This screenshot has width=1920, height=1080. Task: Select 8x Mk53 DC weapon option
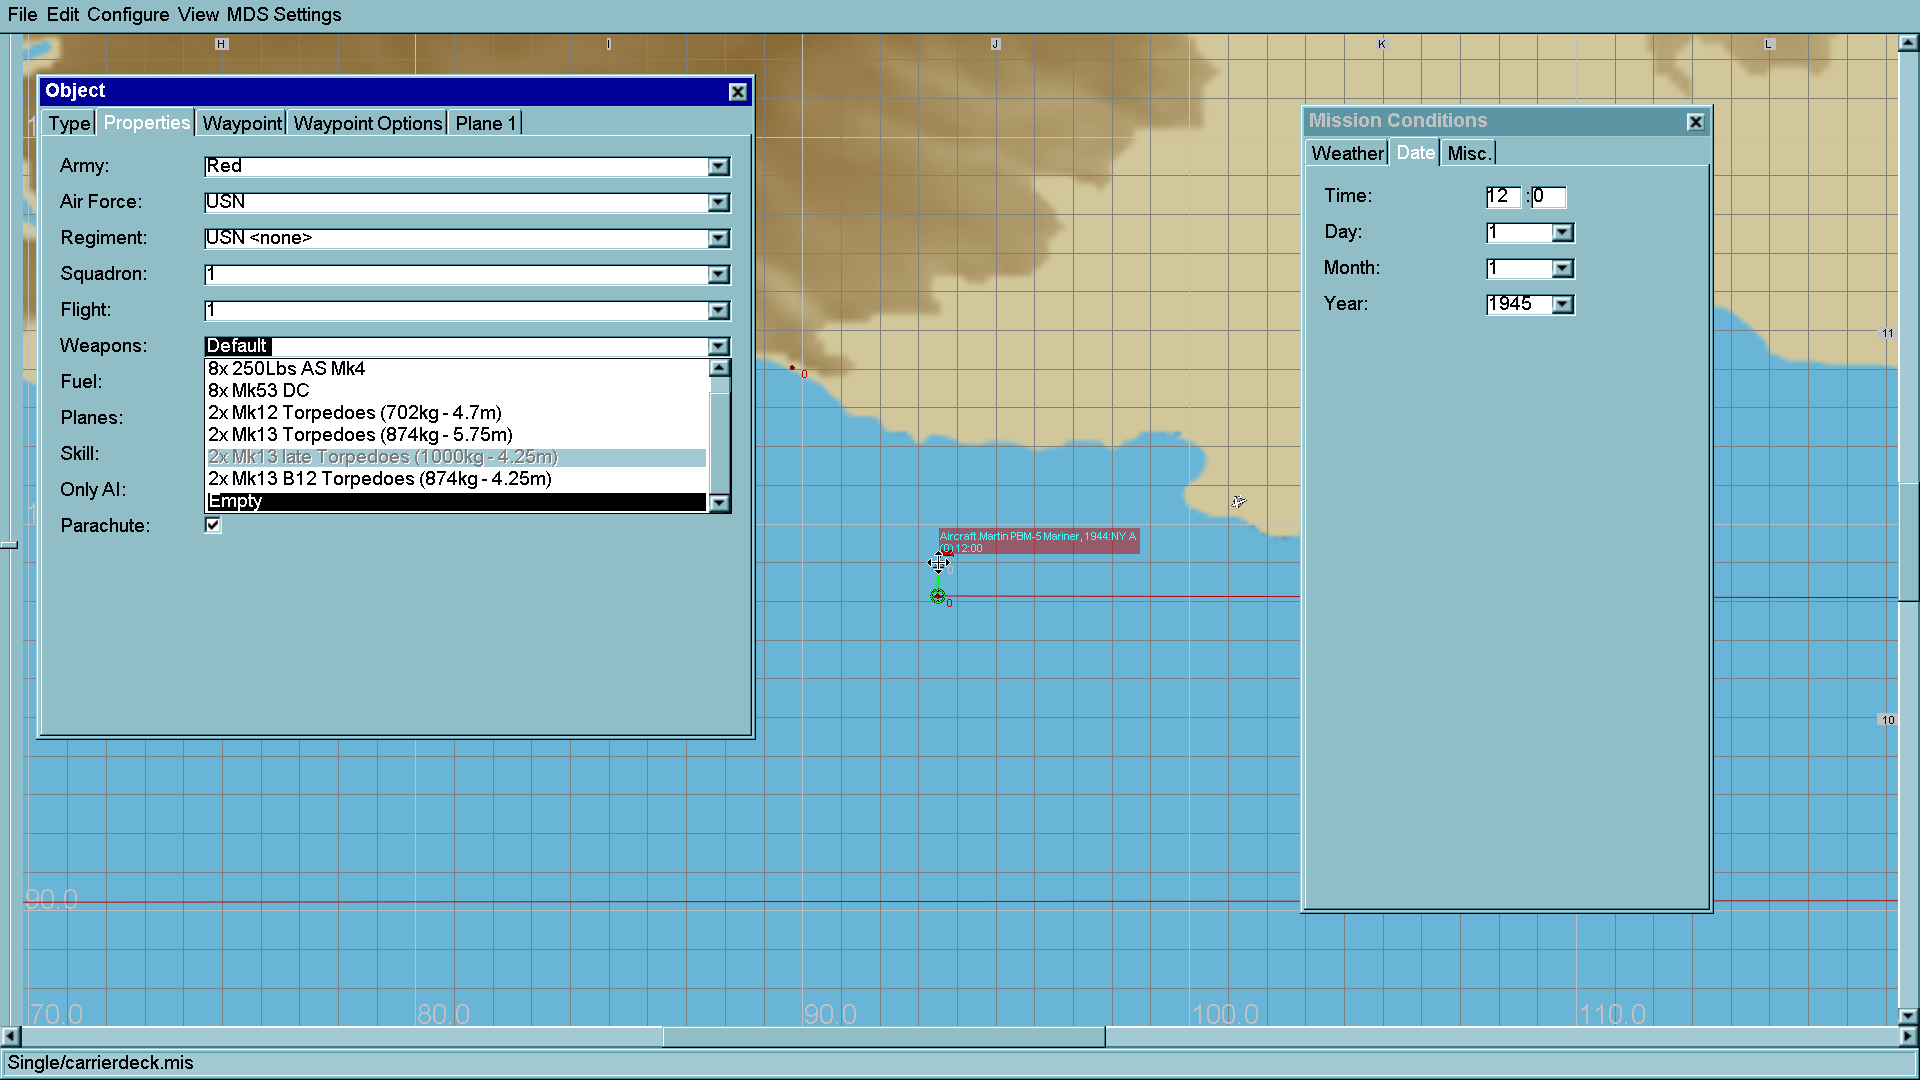[x=259, y=390]
